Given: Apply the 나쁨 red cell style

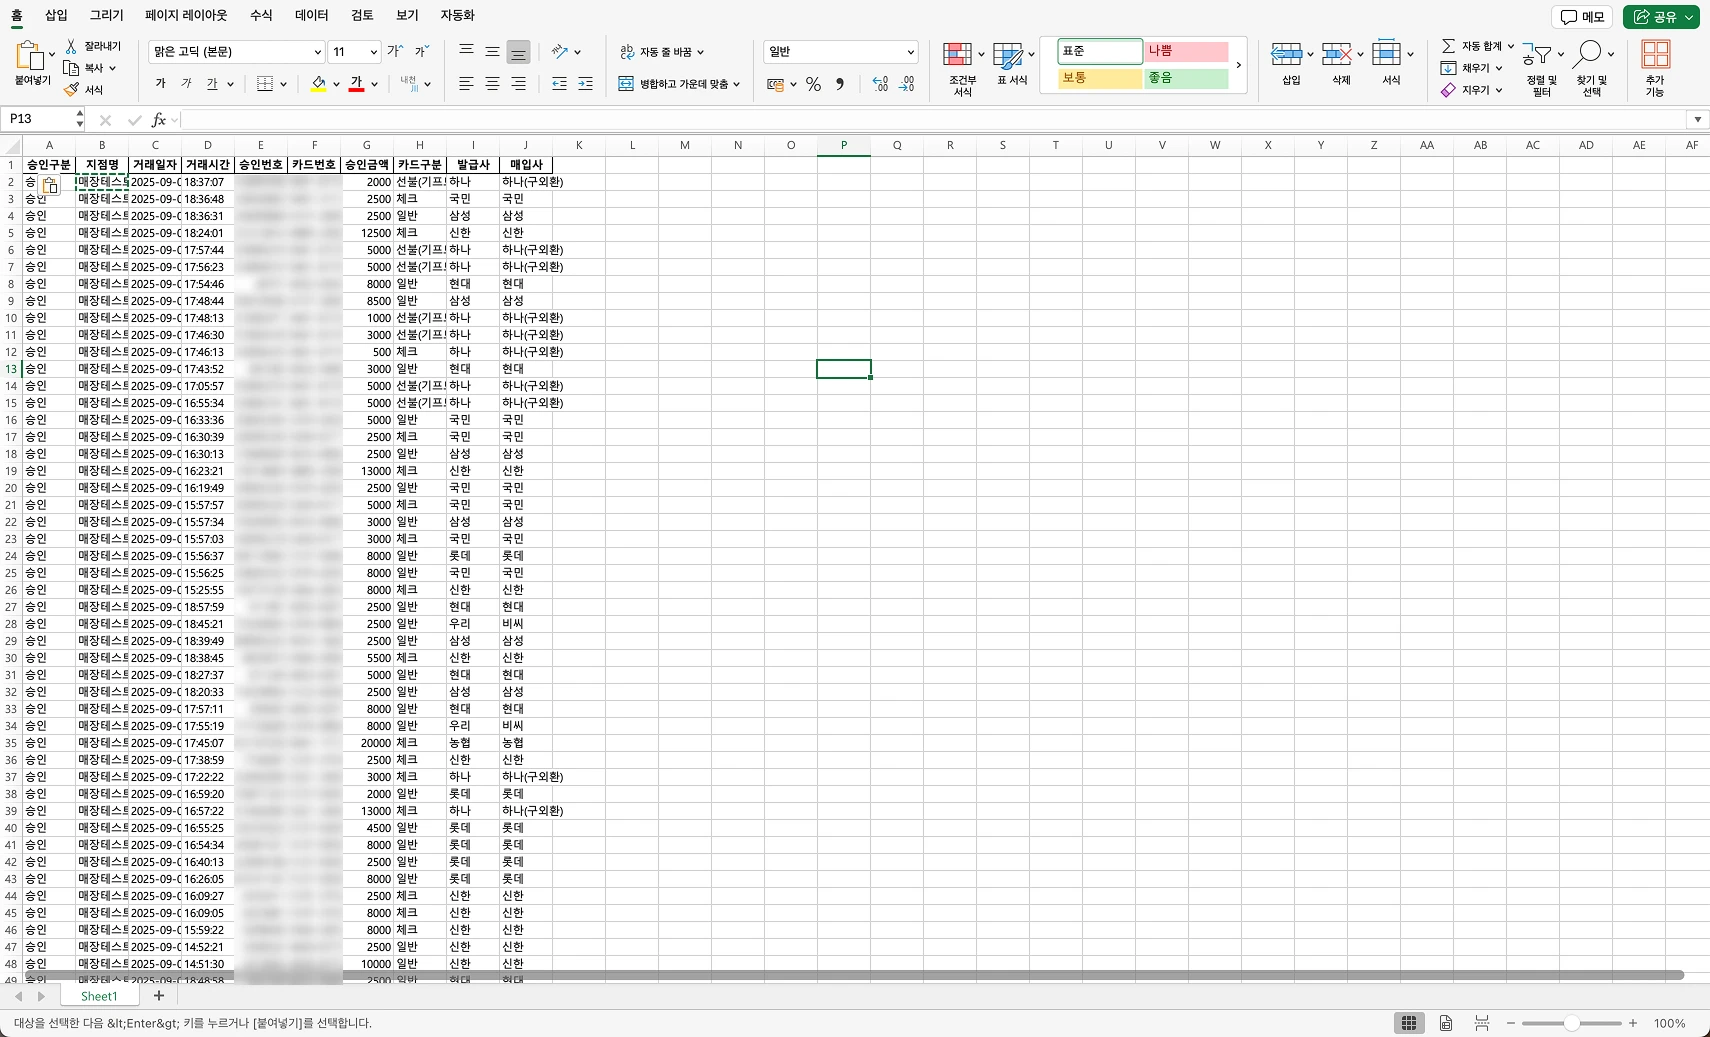Looking at the screenshot, I should [x=1186, y=52].
